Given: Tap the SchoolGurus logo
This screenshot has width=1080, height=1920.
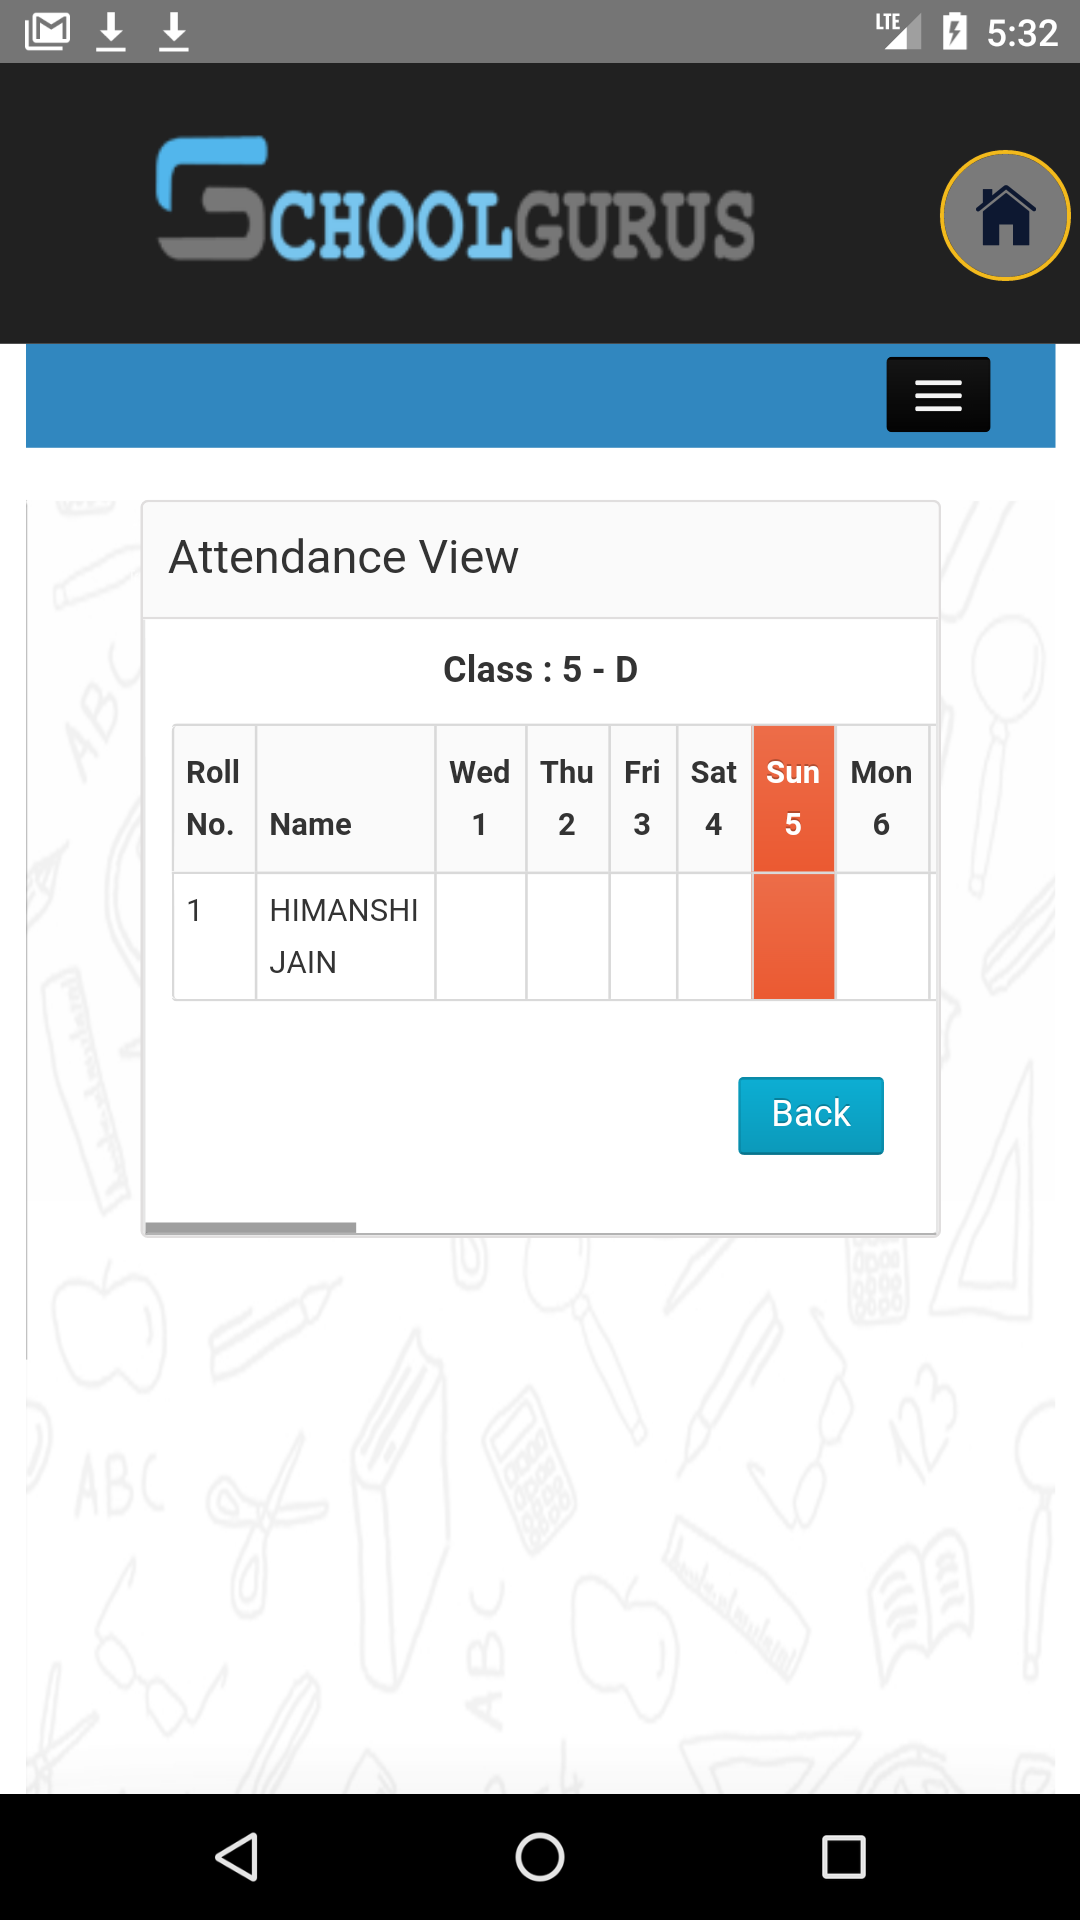Looking at the screenshot, I should (456, 201).
